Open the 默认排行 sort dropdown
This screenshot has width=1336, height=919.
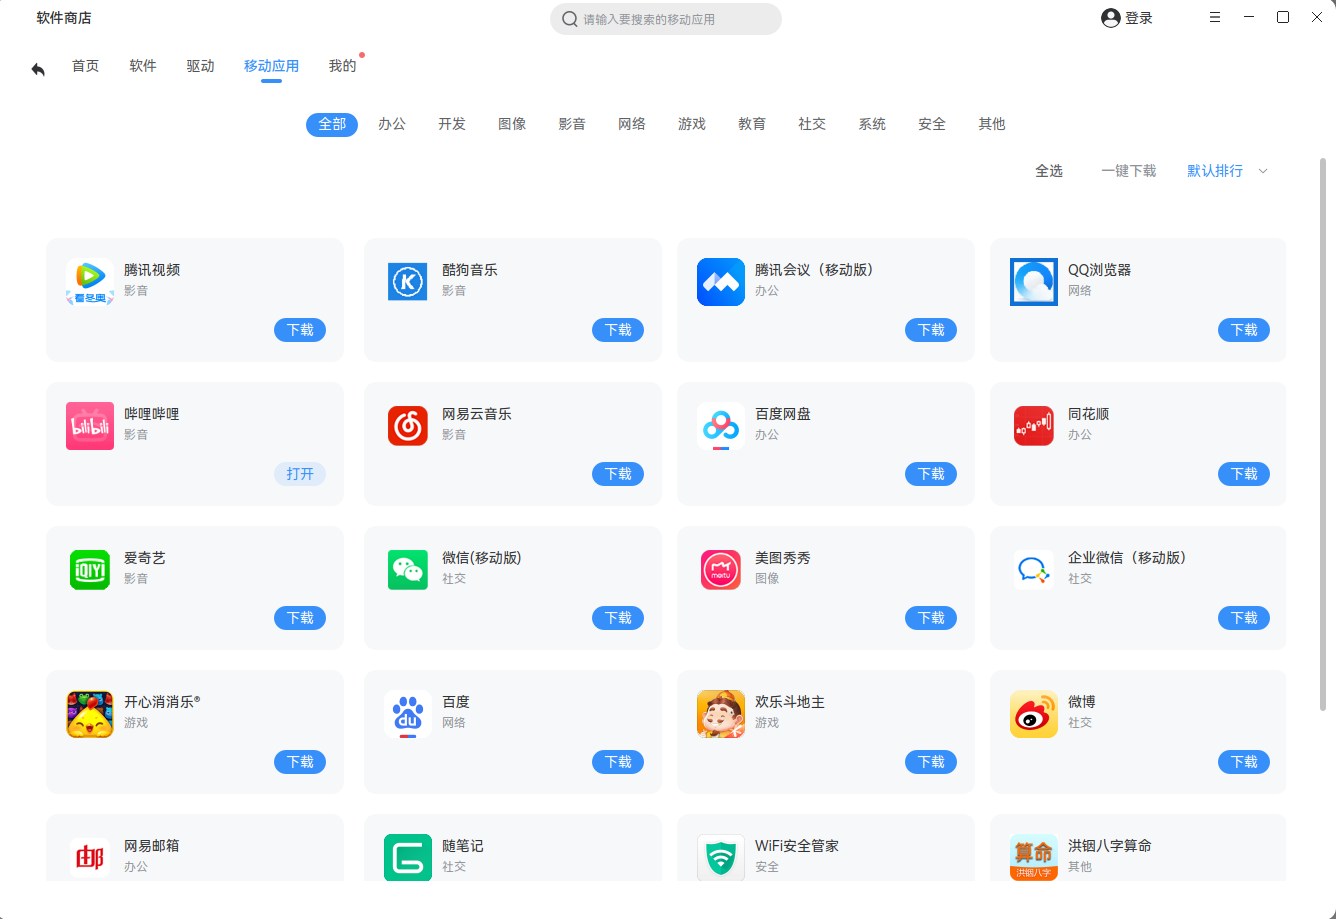(x=1227, y=171)
